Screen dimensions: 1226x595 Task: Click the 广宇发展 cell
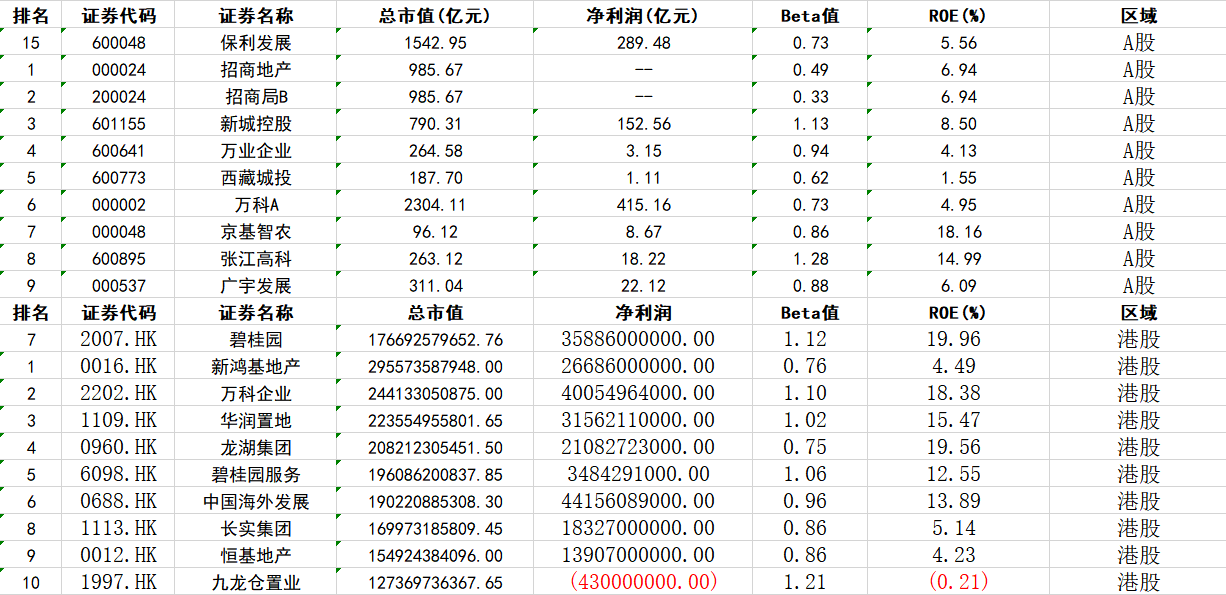tap(255, 286)
